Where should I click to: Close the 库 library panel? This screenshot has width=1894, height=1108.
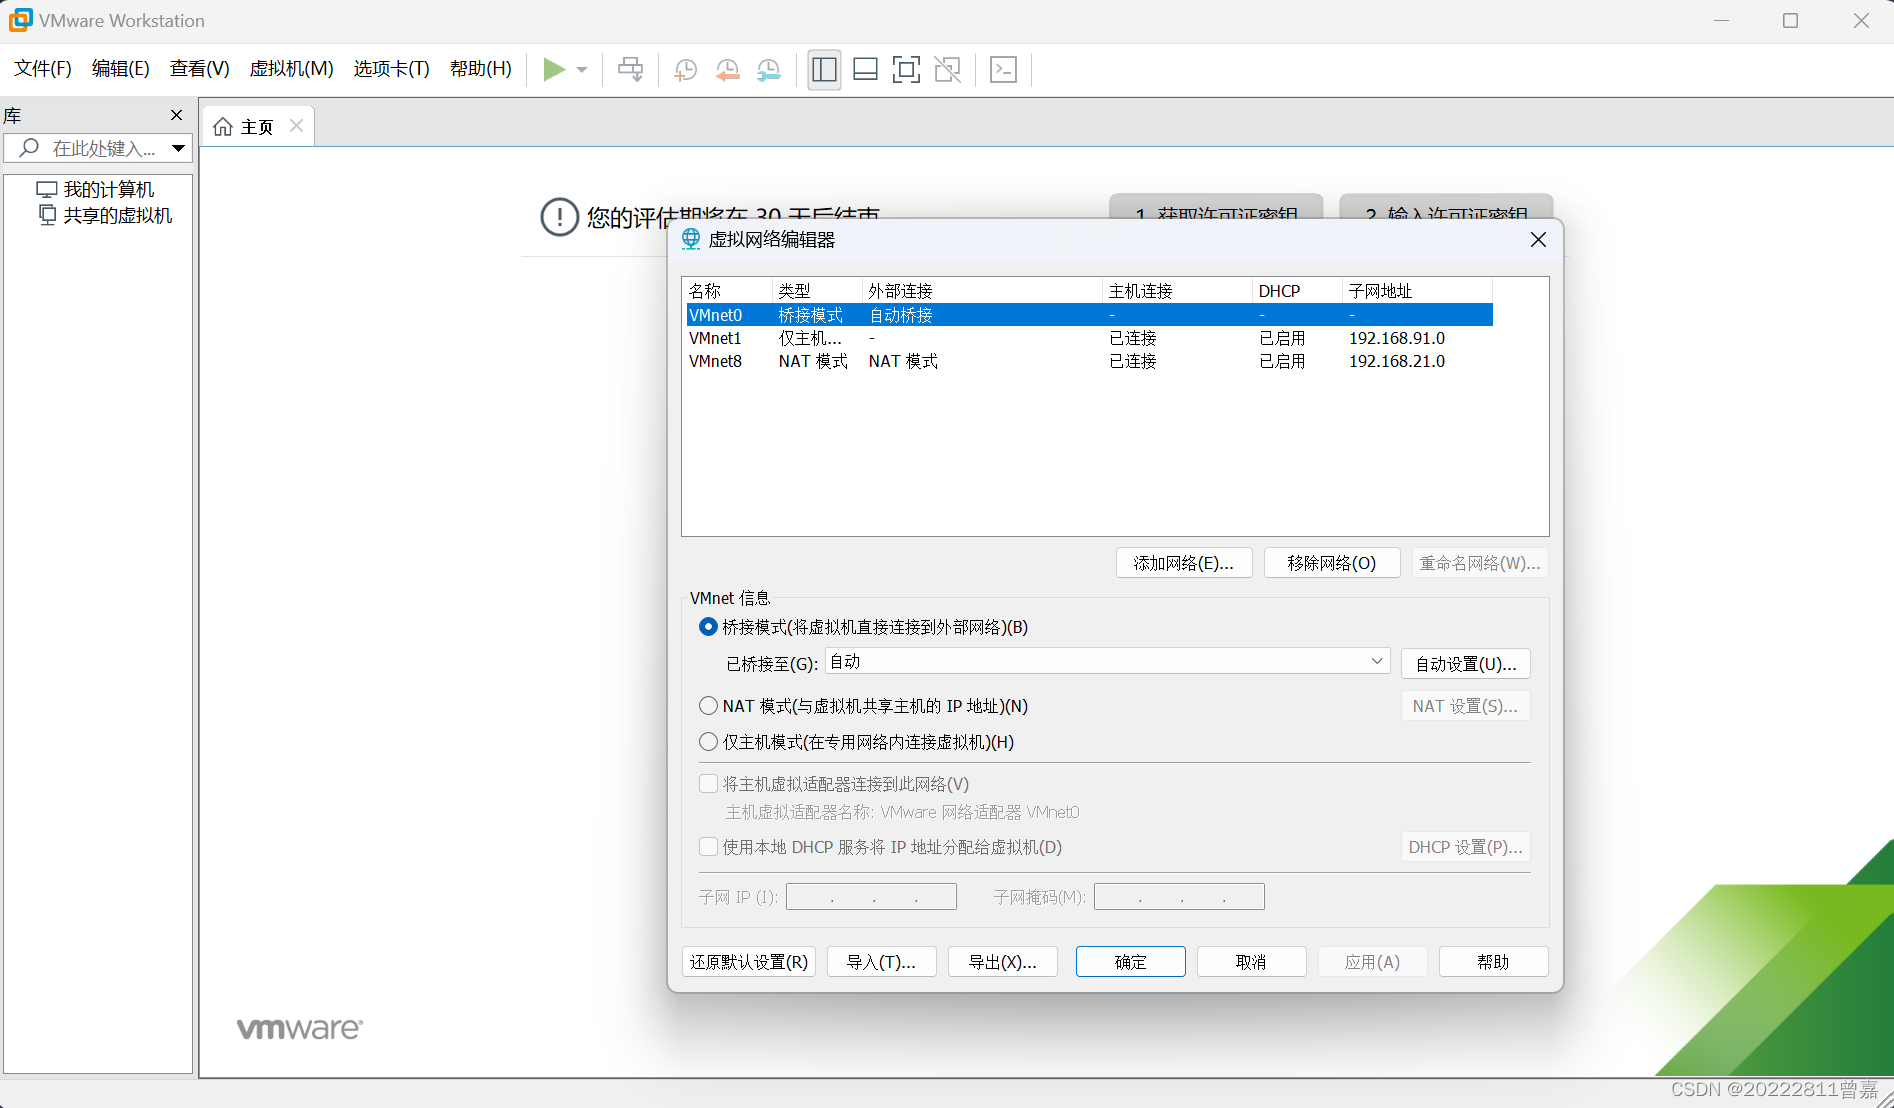coord(177,115)
